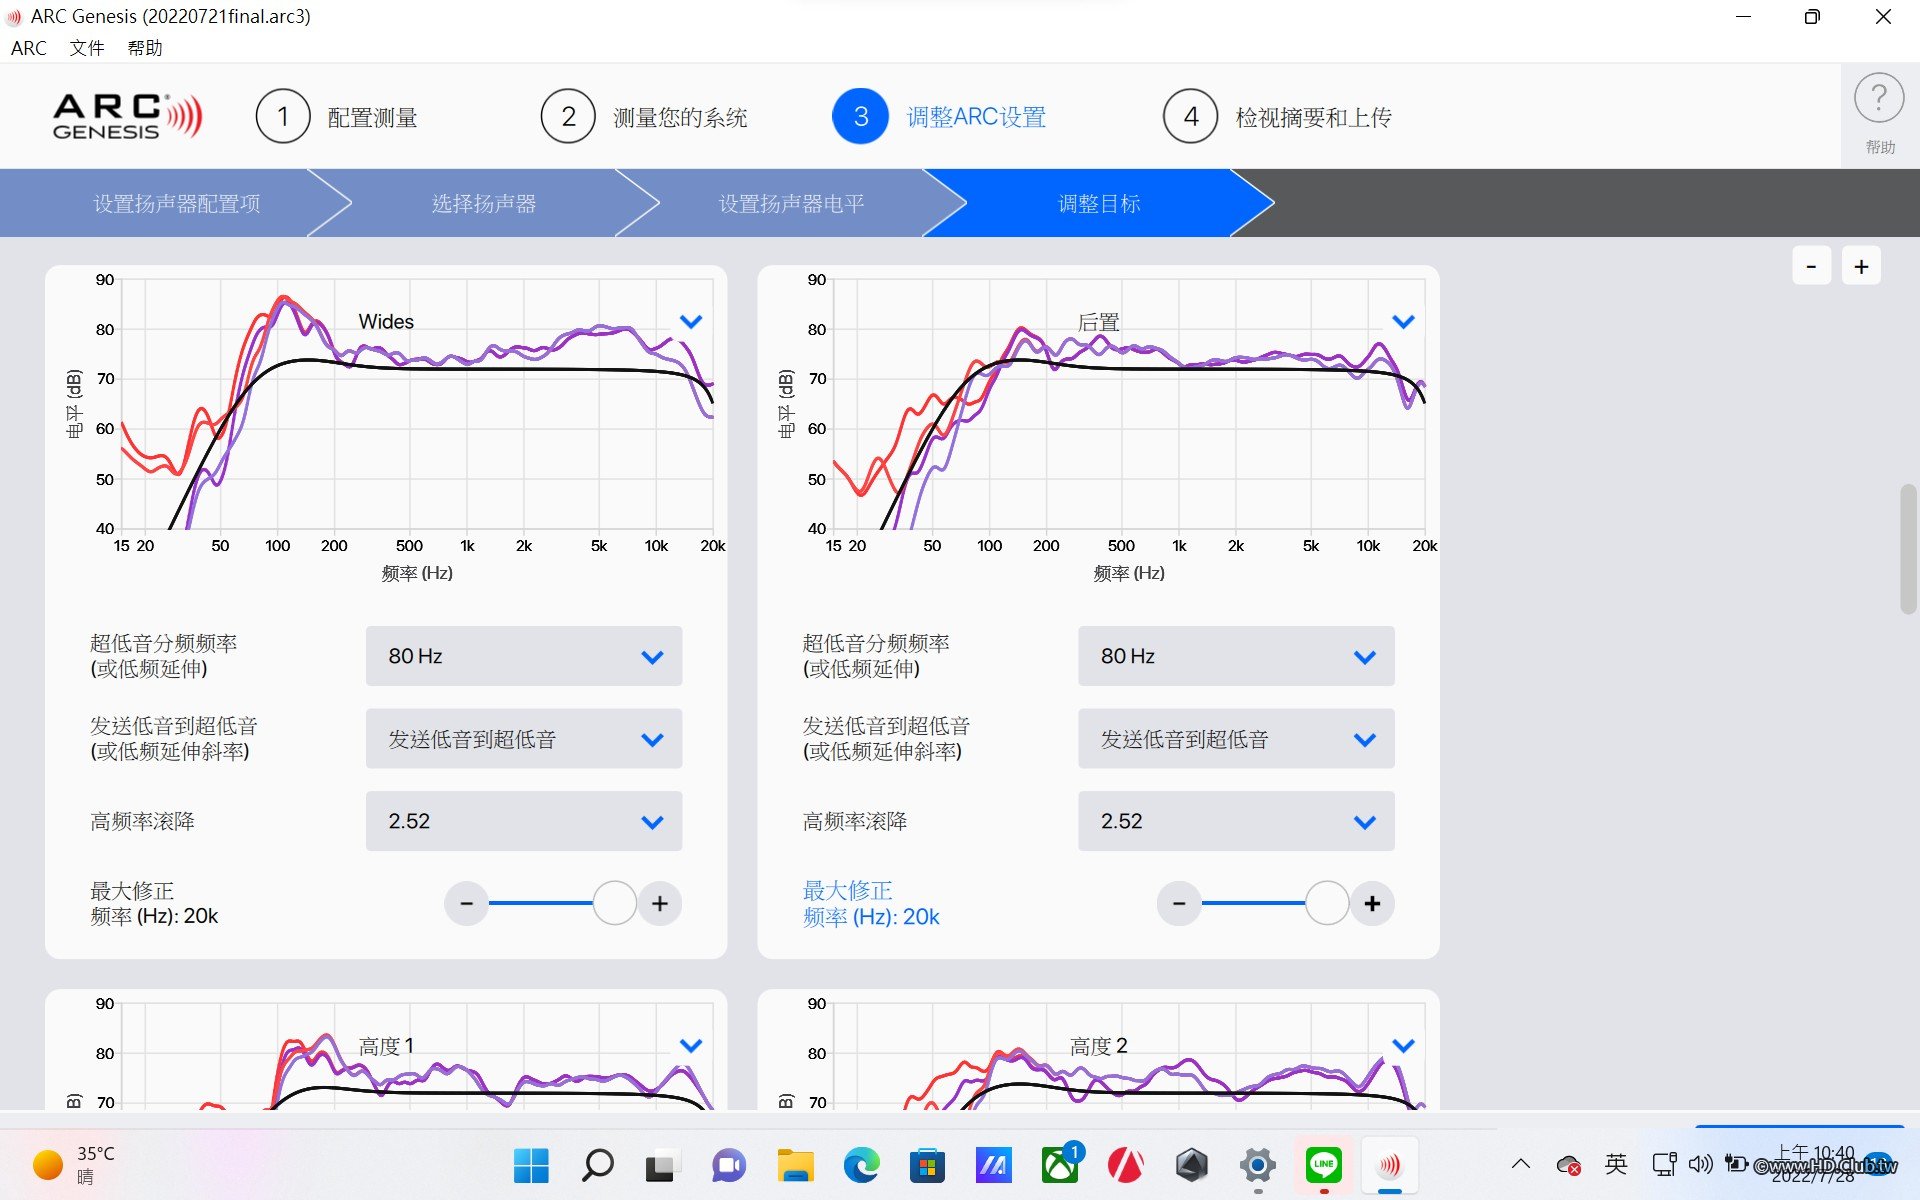This screenshot has height=1200, width=1920.
Task: Open LINE app from taskbar
Action: coord(1323,1165)
